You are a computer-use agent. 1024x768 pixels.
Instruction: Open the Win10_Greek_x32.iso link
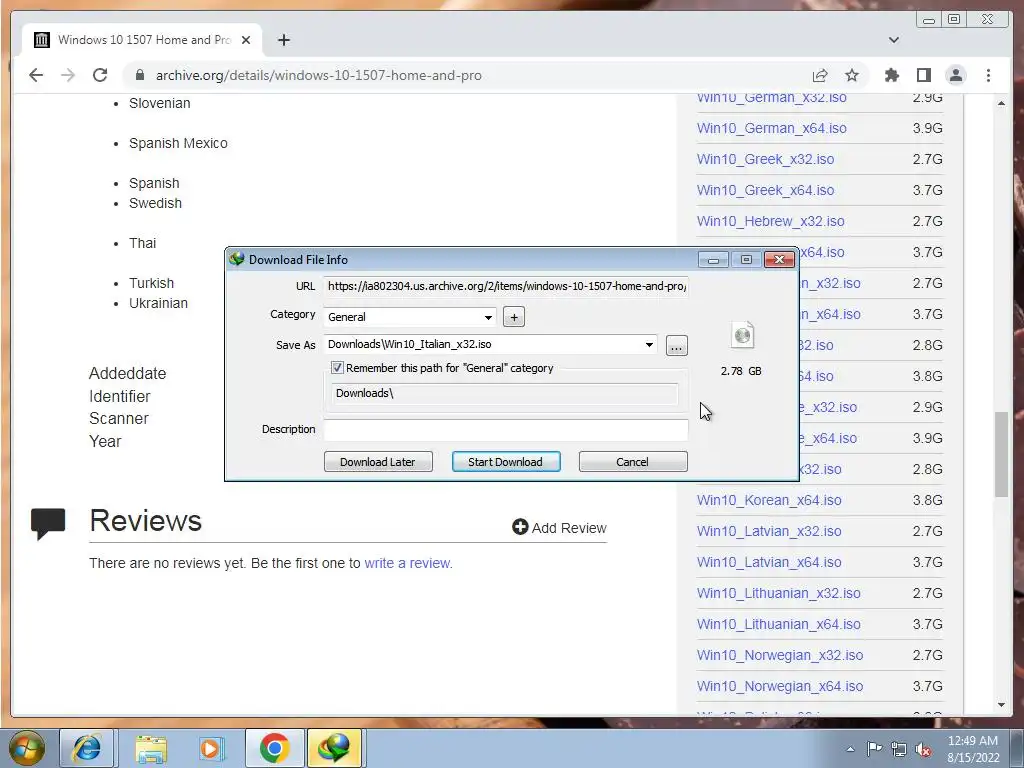point(765,159)
